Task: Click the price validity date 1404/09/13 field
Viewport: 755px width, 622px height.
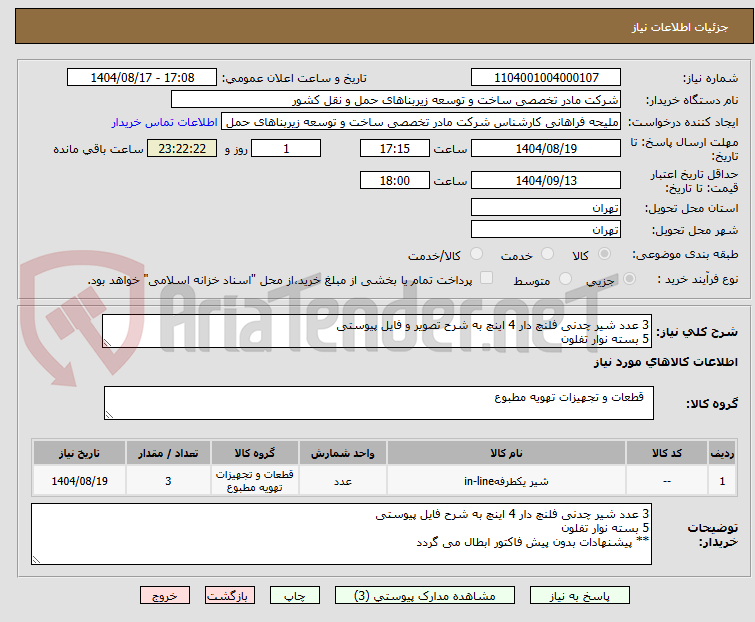Action: pos(546,180)
